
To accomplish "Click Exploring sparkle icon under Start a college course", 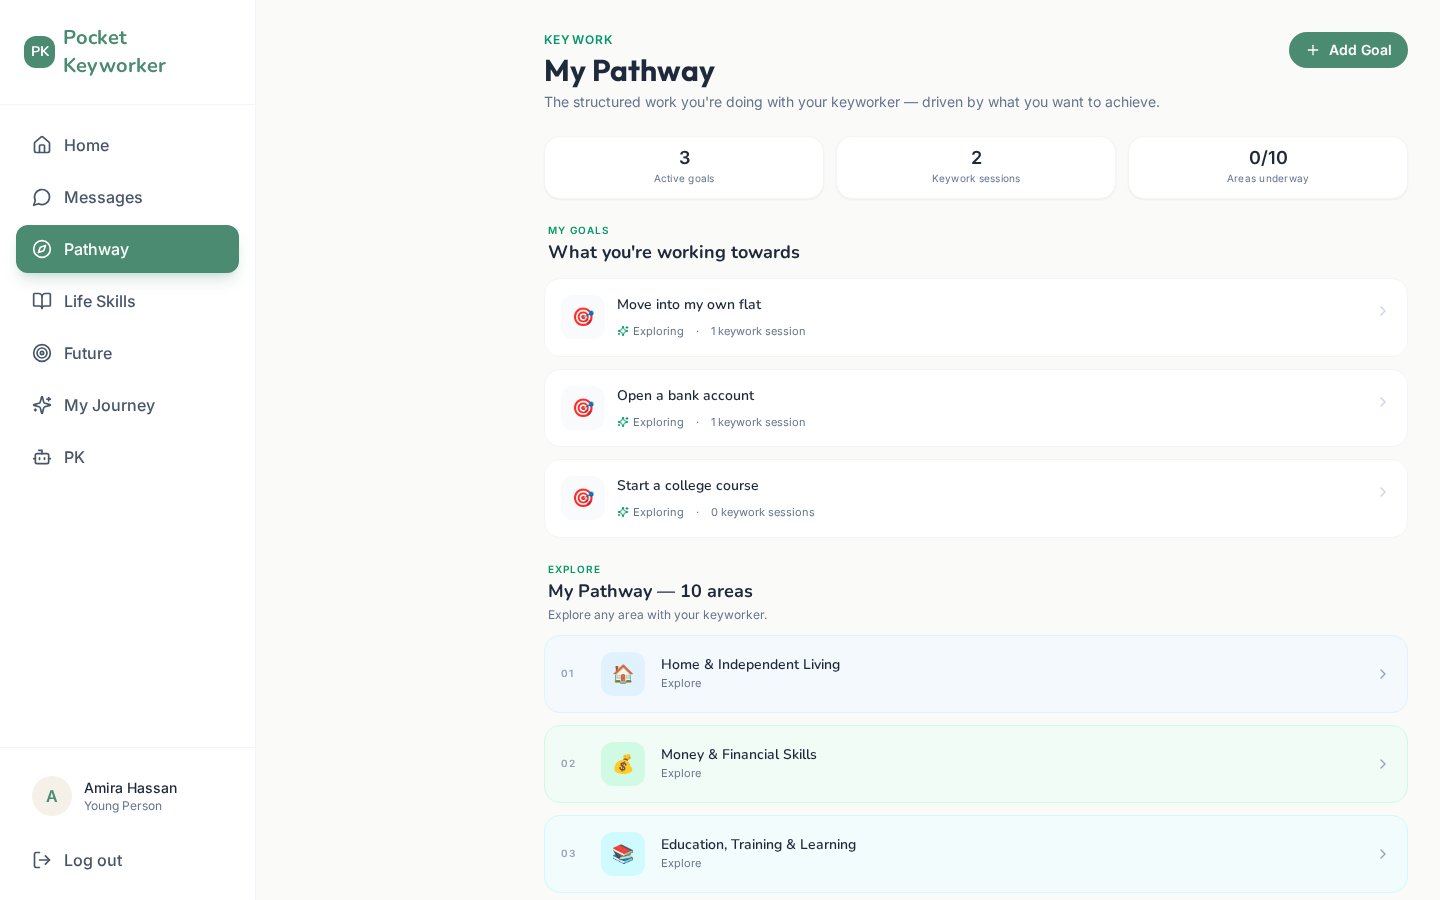I will tap(623, 512).
